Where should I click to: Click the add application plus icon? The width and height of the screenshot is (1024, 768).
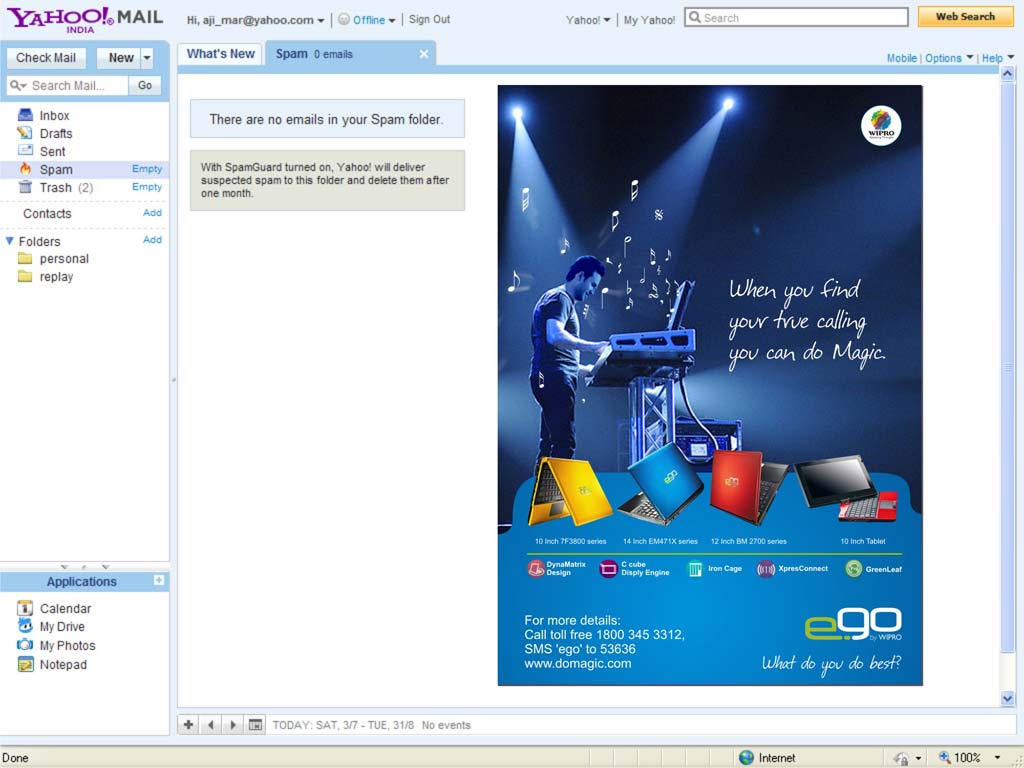[x=159, y=581]
